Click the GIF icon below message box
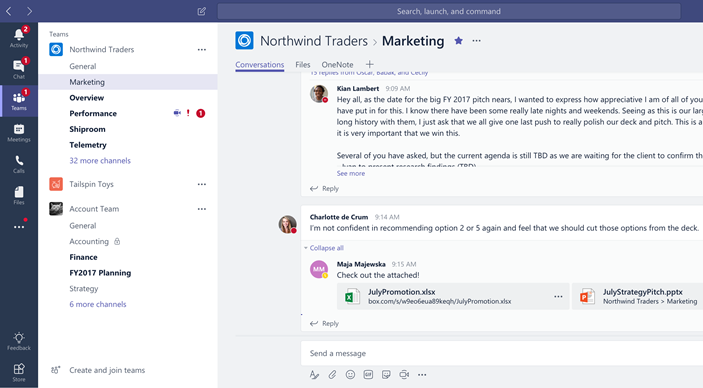703x388 pixels. [368, 375]
